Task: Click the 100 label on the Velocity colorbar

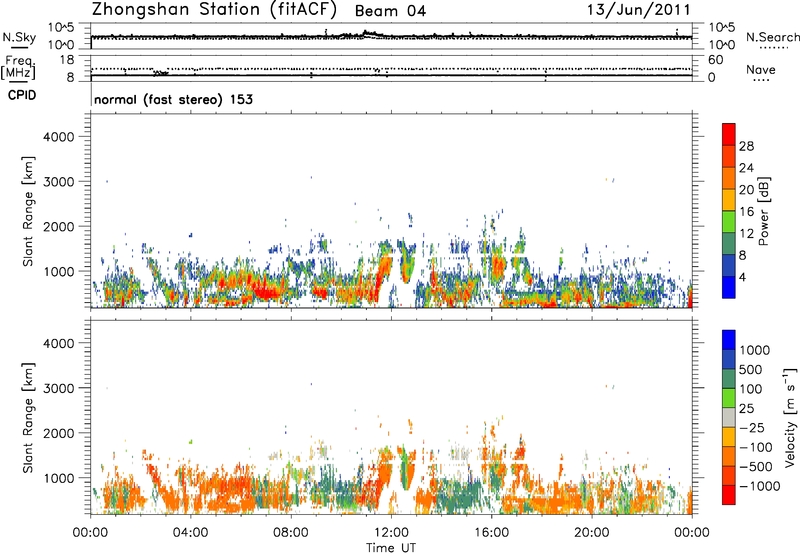Action: point(750,389)
